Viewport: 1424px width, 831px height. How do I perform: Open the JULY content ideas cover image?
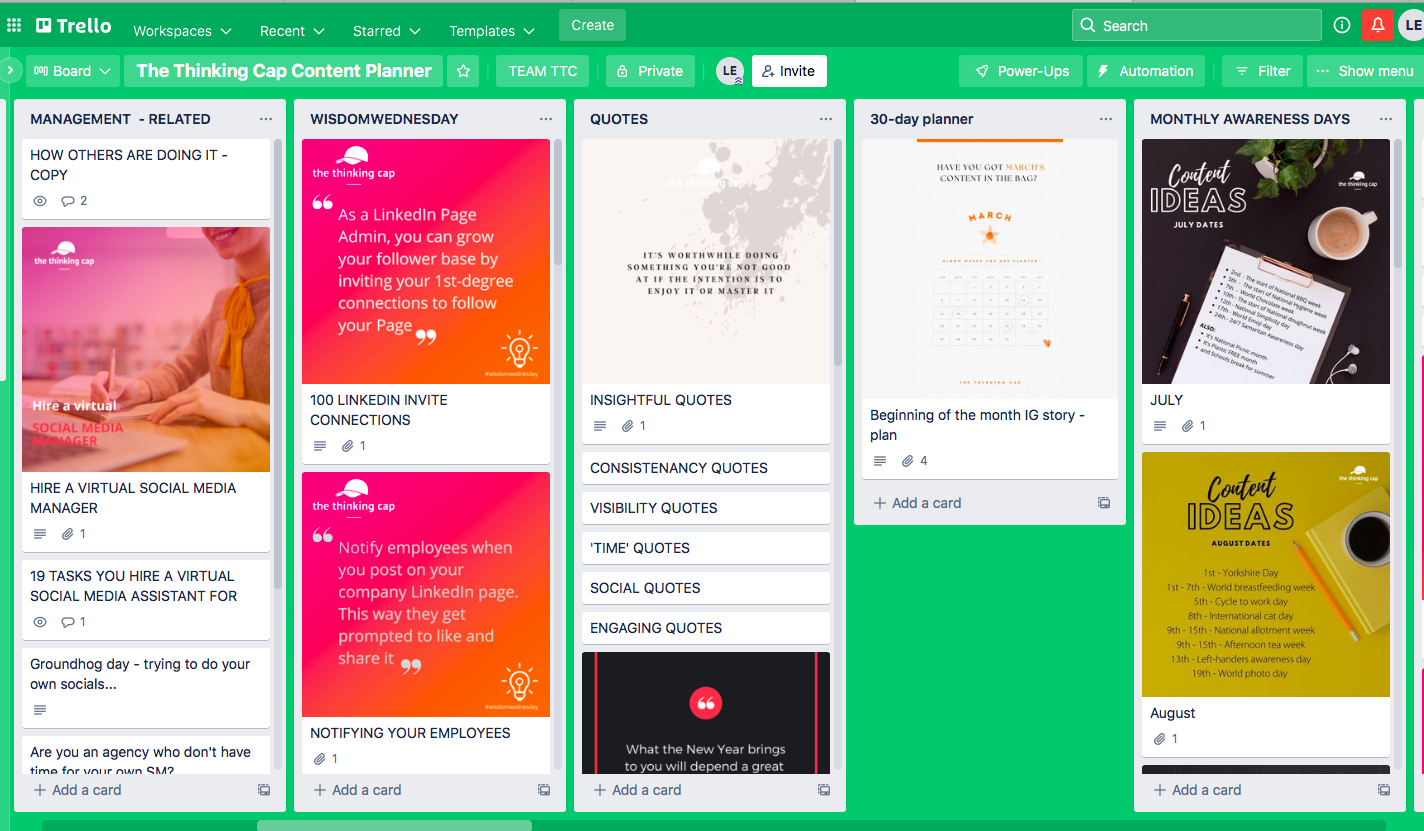1266,261
